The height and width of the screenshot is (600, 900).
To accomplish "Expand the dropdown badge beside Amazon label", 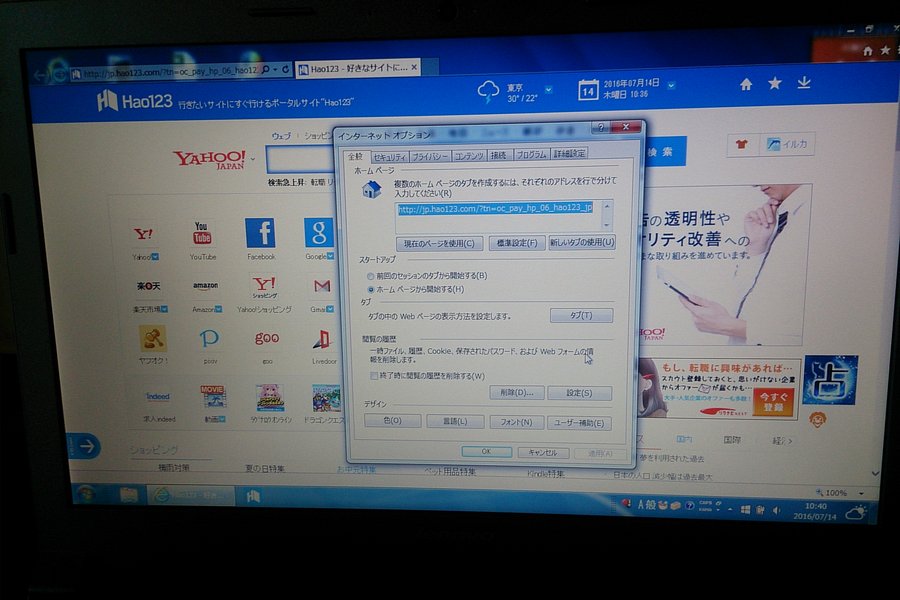I will tap(218, 309).
